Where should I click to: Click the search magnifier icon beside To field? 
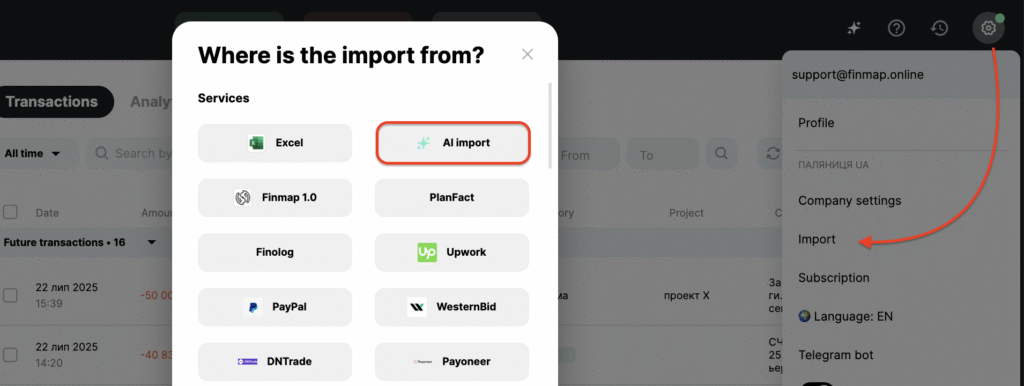point(721,153)
